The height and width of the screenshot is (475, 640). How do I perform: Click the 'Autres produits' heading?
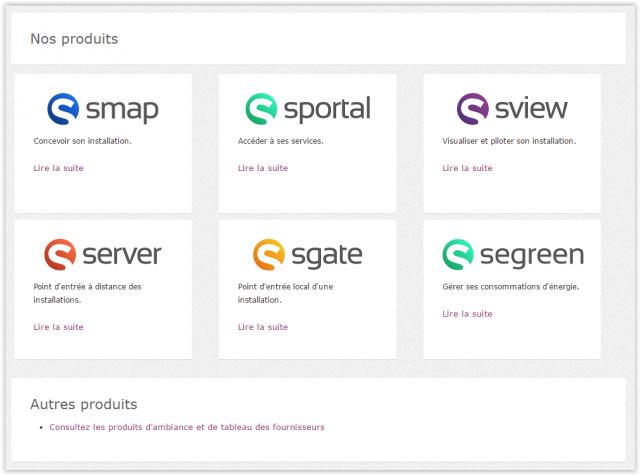coord(84,404)
